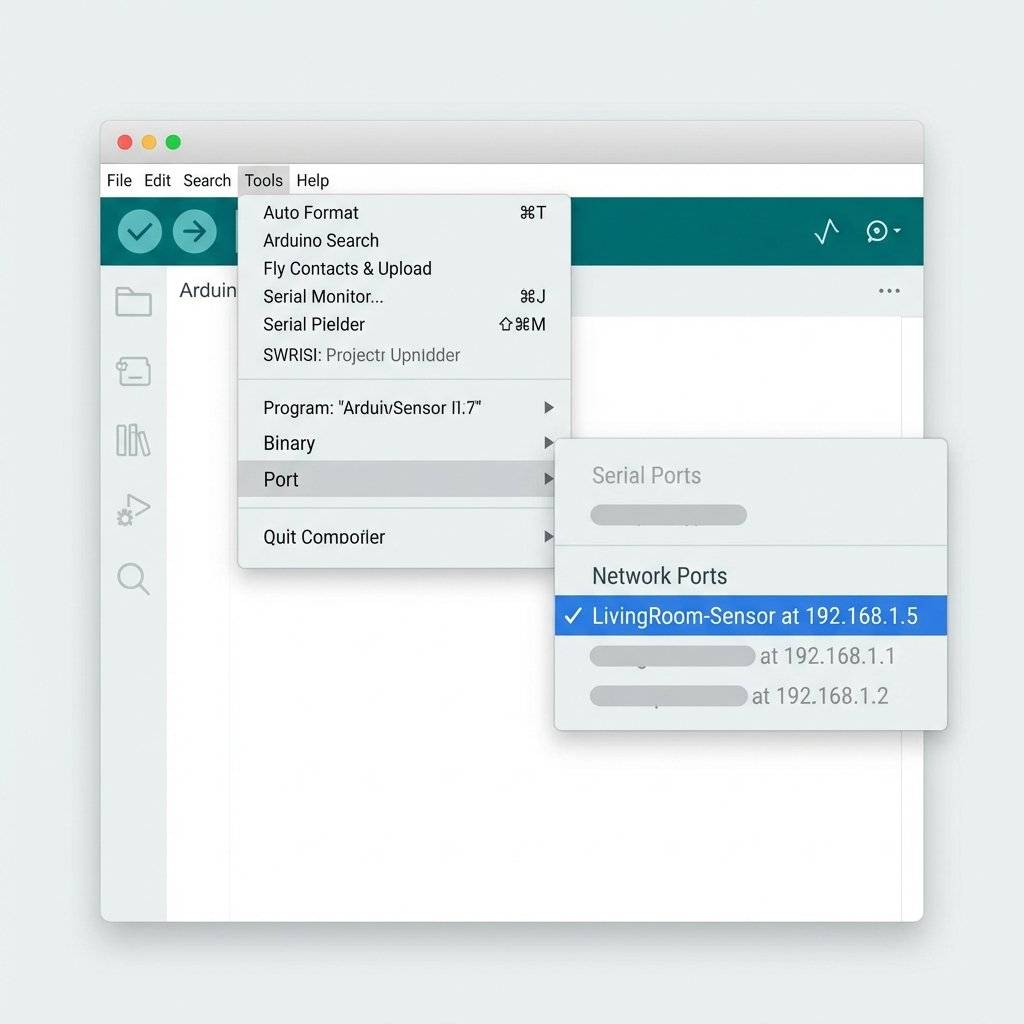Screen dimensions: 1024x1024
Task: Click the Arduino Search menu entry
Action: tap(320, 240)
